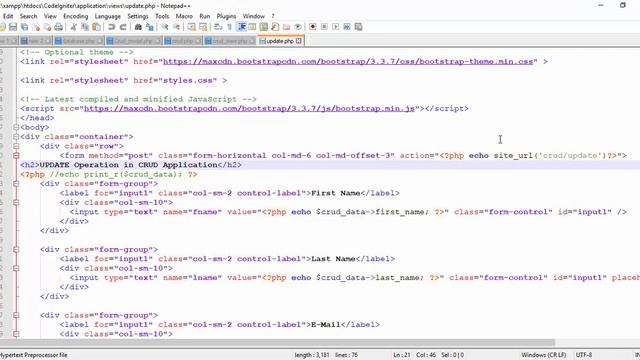Screen dimensions: 640x360
Task: Click the UTF-8 encoding in the status bar
Action: (584, 355)
